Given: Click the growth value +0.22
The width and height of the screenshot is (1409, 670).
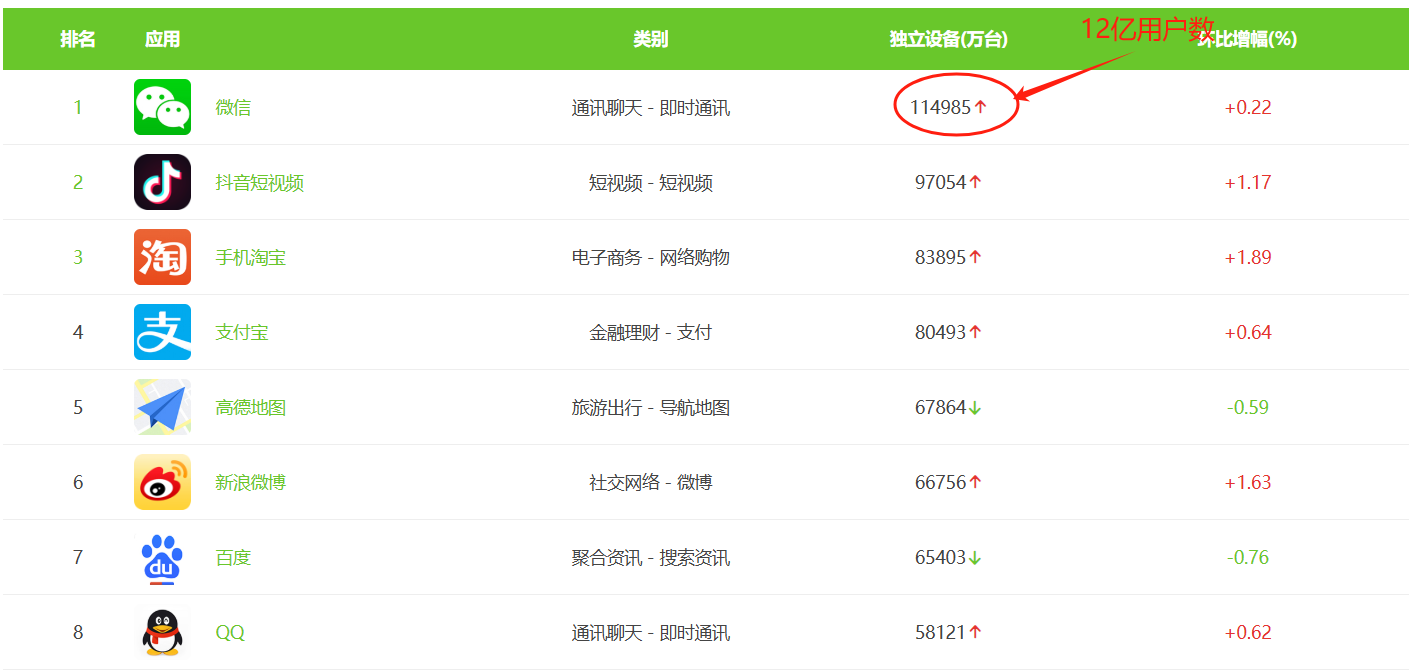Looking at the screenshot, I should (x=1248, y=107).
